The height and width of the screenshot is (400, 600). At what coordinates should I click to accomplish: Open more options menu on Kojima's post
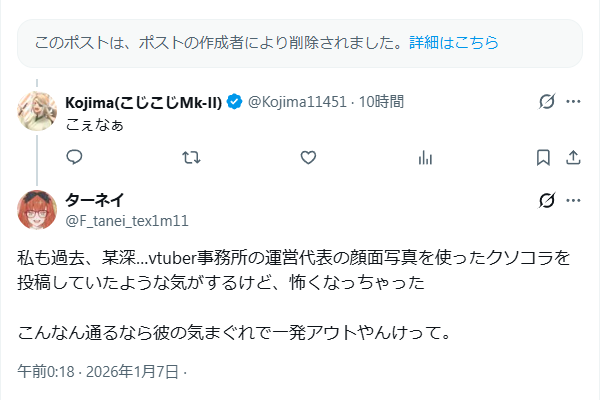573,101
